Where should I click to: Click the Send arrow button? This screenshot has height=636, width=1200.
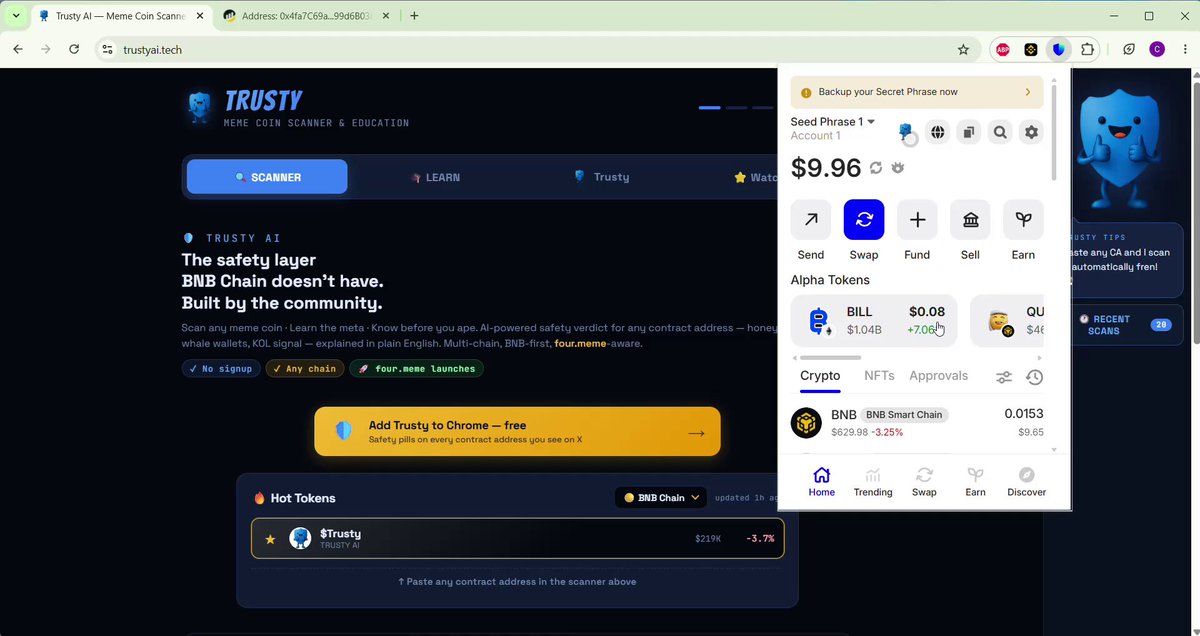tap(811, 219)
